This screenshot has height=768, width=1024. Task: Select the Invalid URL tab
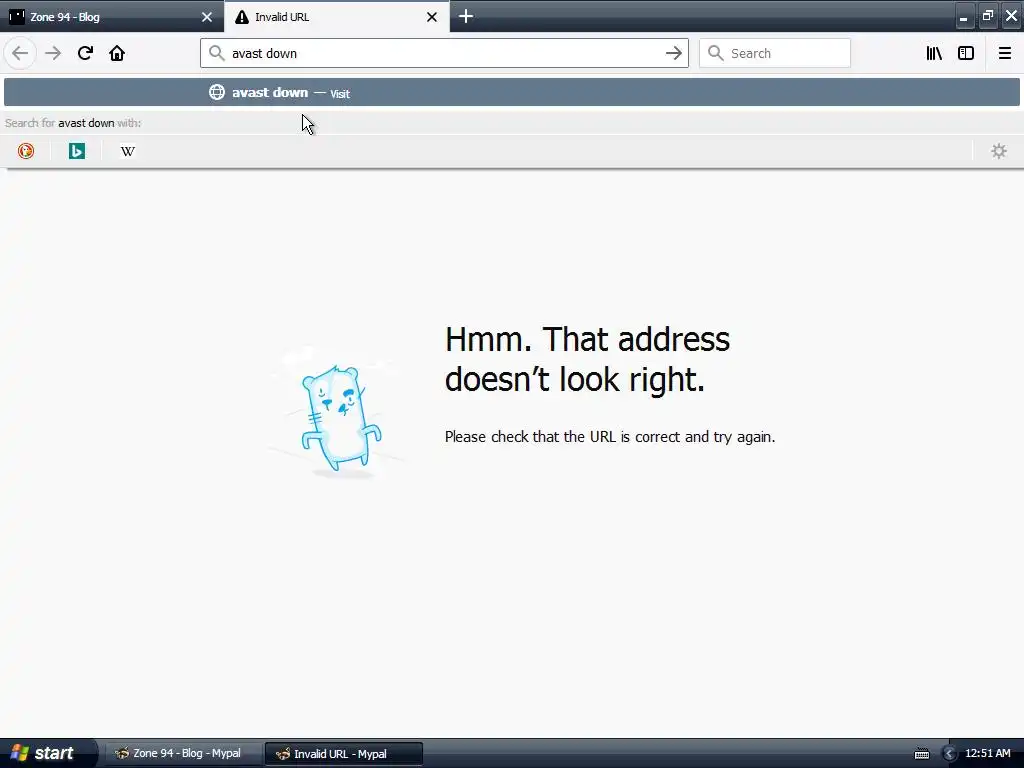[x=336, y=16]
